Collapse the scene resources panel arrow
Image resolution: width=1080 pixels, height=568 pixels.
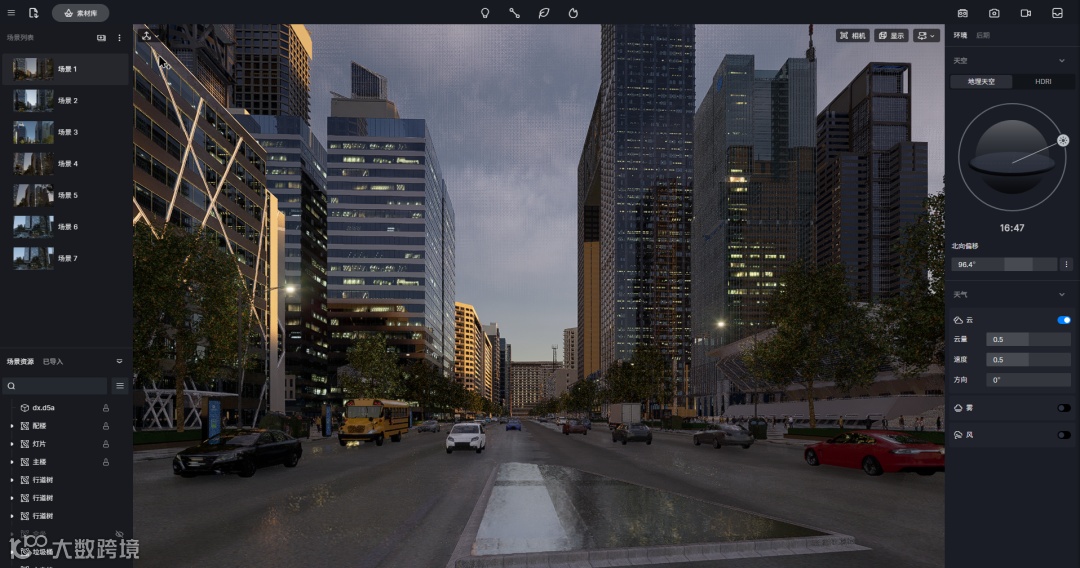pos(119,361)
